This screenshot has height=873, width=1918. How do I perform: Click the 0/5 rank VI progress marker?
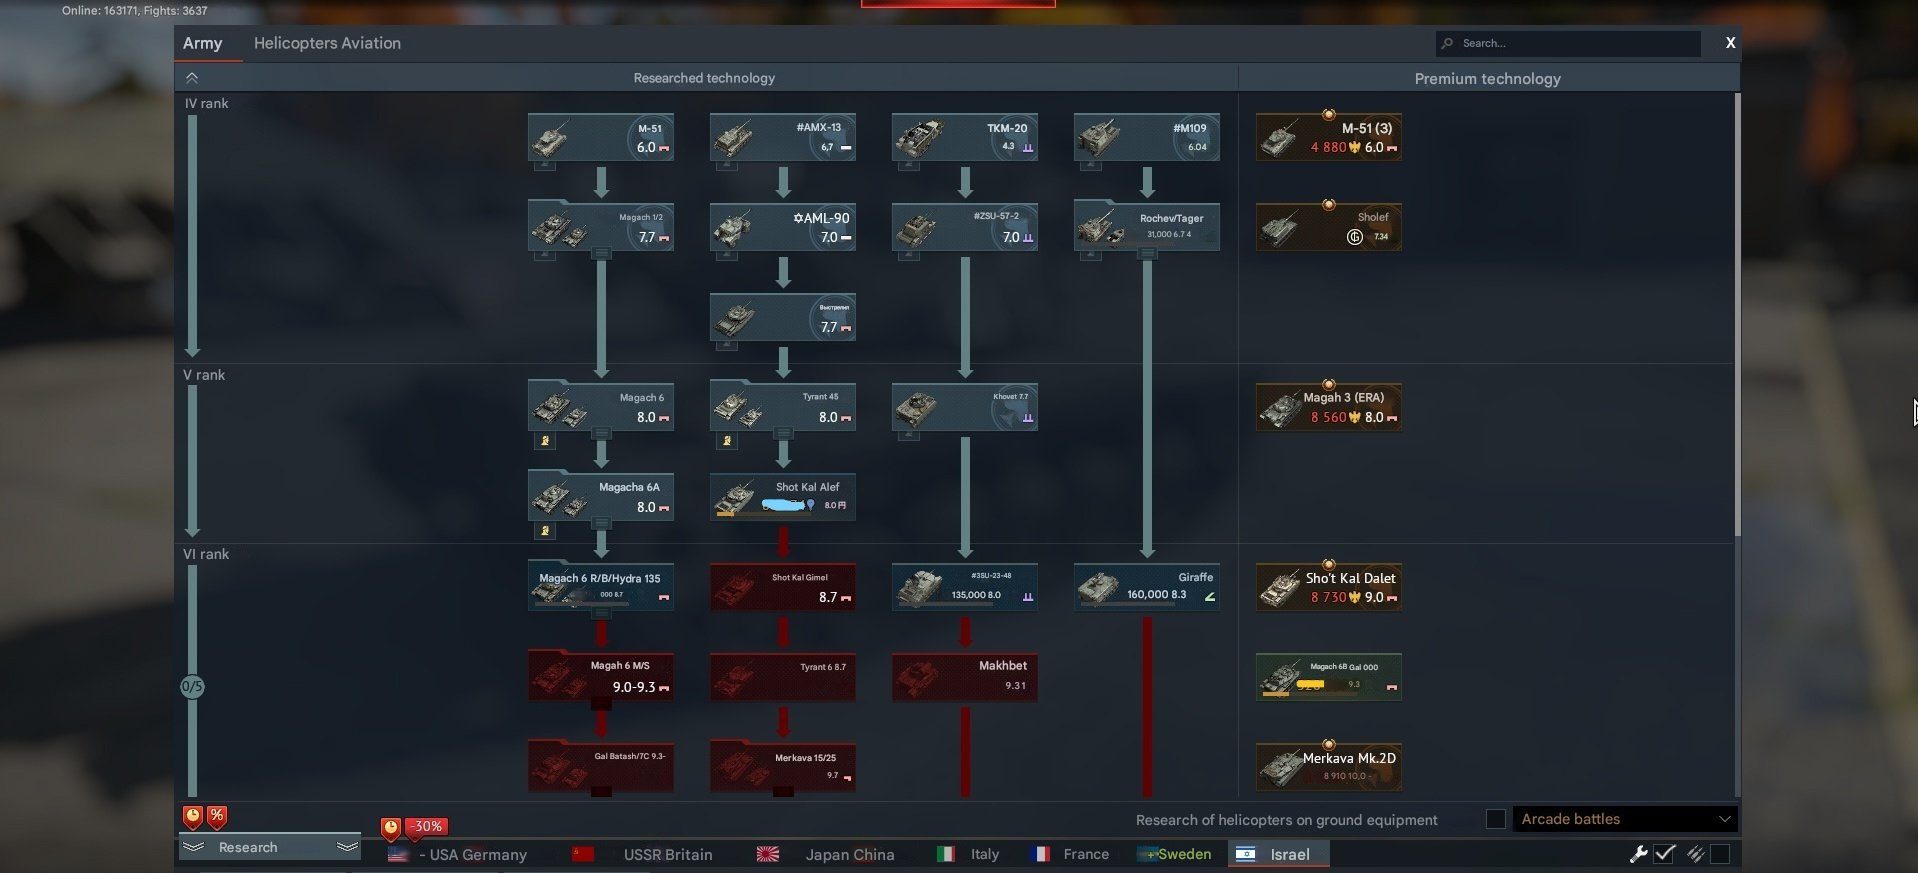tap(192, 687)
